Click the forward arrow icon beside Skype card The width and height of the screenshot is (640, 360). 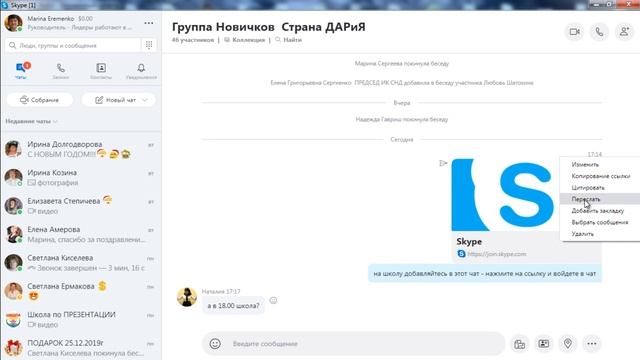coord(443,163)
